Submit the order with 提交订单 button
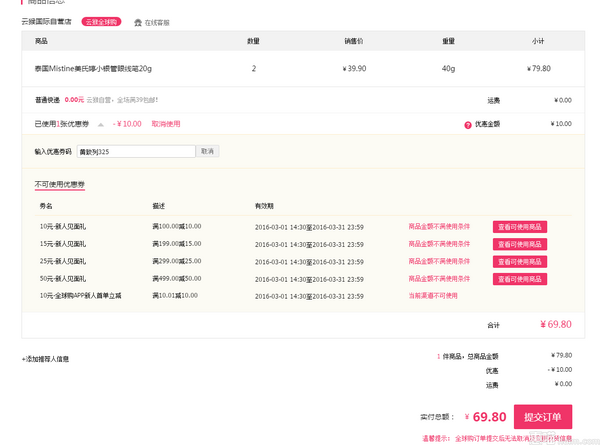This screenshot has height=445, width=600. tap(543, 417)
